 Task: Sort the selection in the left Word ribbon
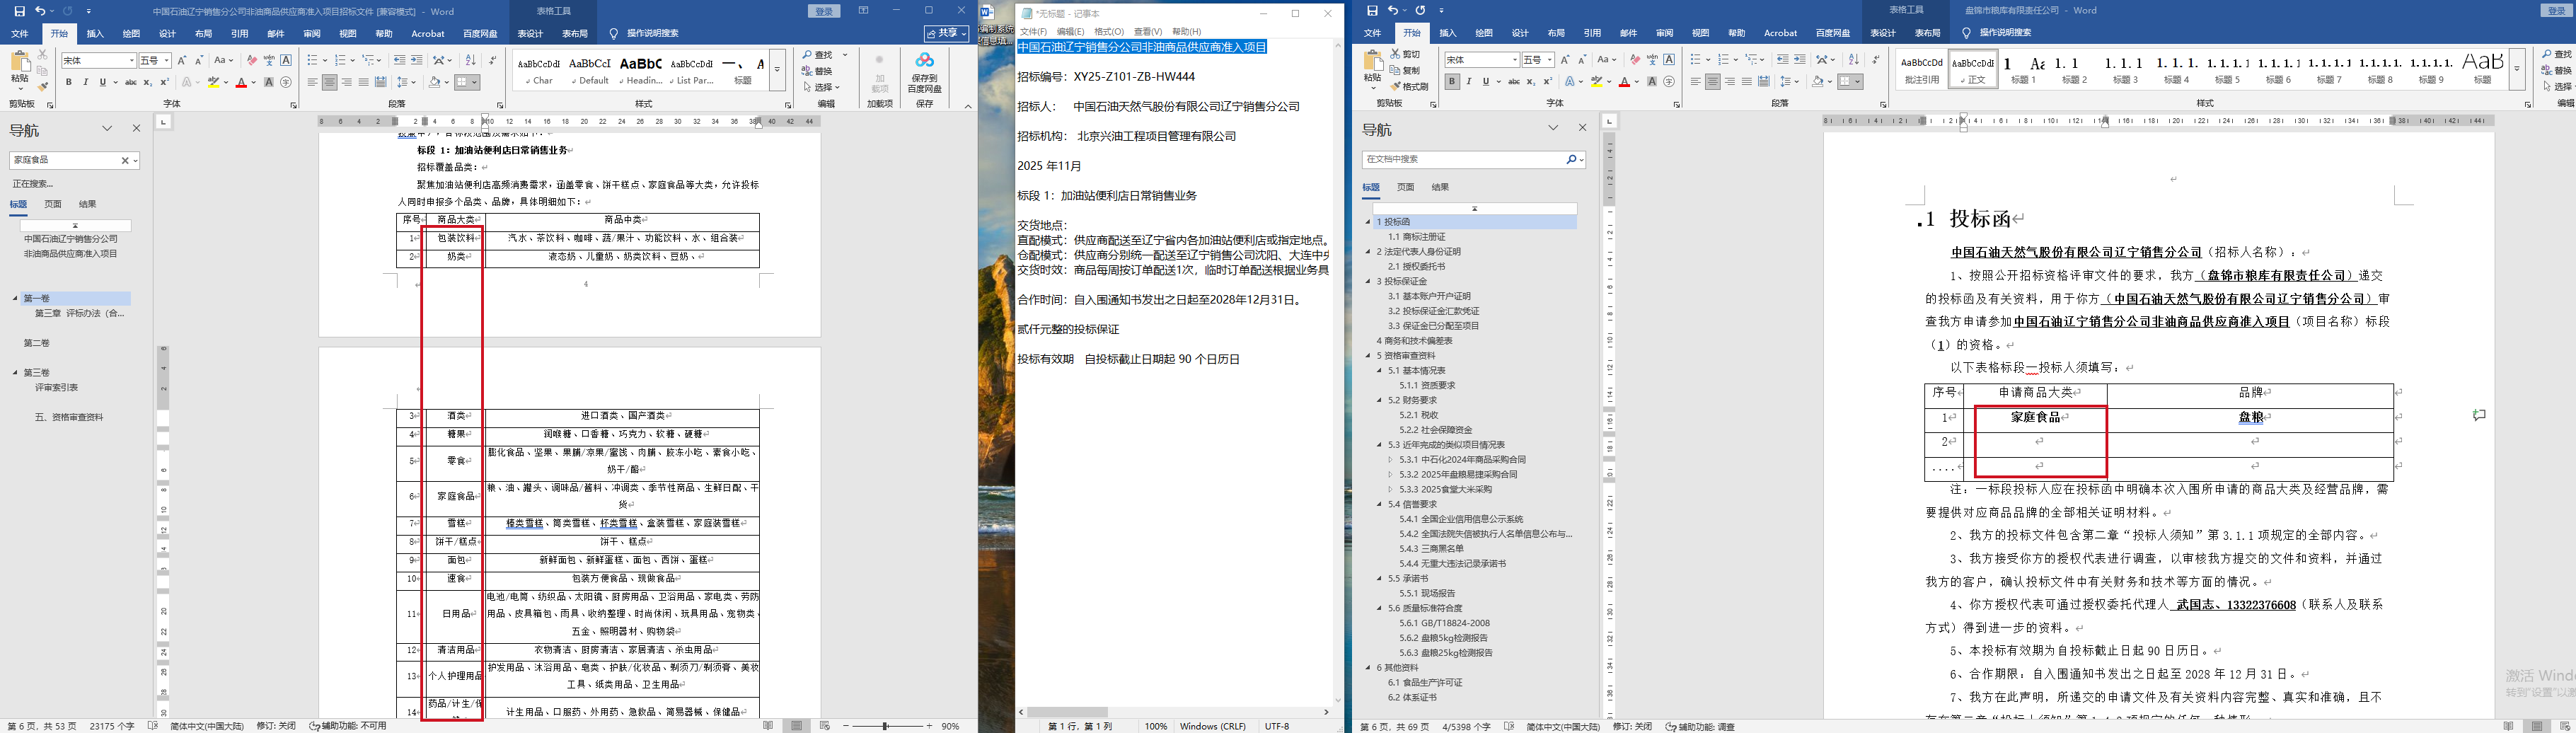coord(471,61)
